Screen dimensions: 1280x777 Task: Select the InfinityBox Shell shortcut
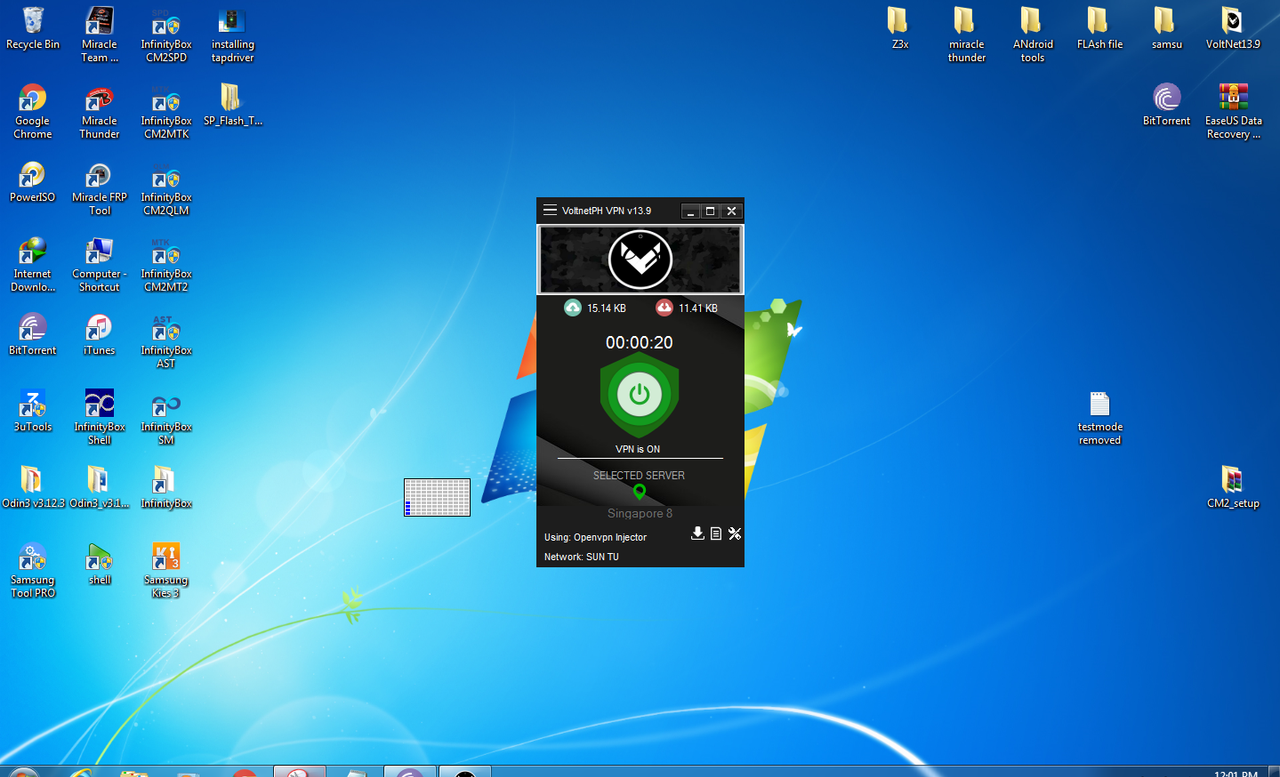pos(99,417)
